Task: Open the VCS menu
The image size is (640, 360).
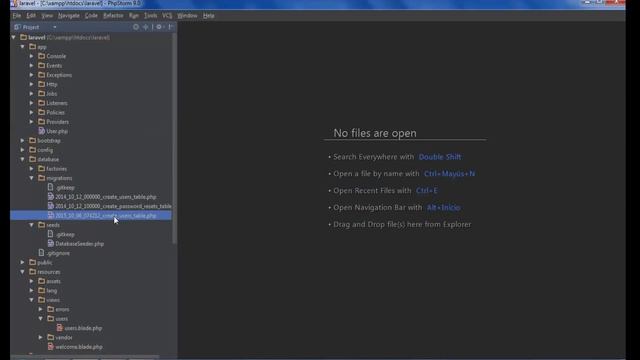Action: (167, 16)
